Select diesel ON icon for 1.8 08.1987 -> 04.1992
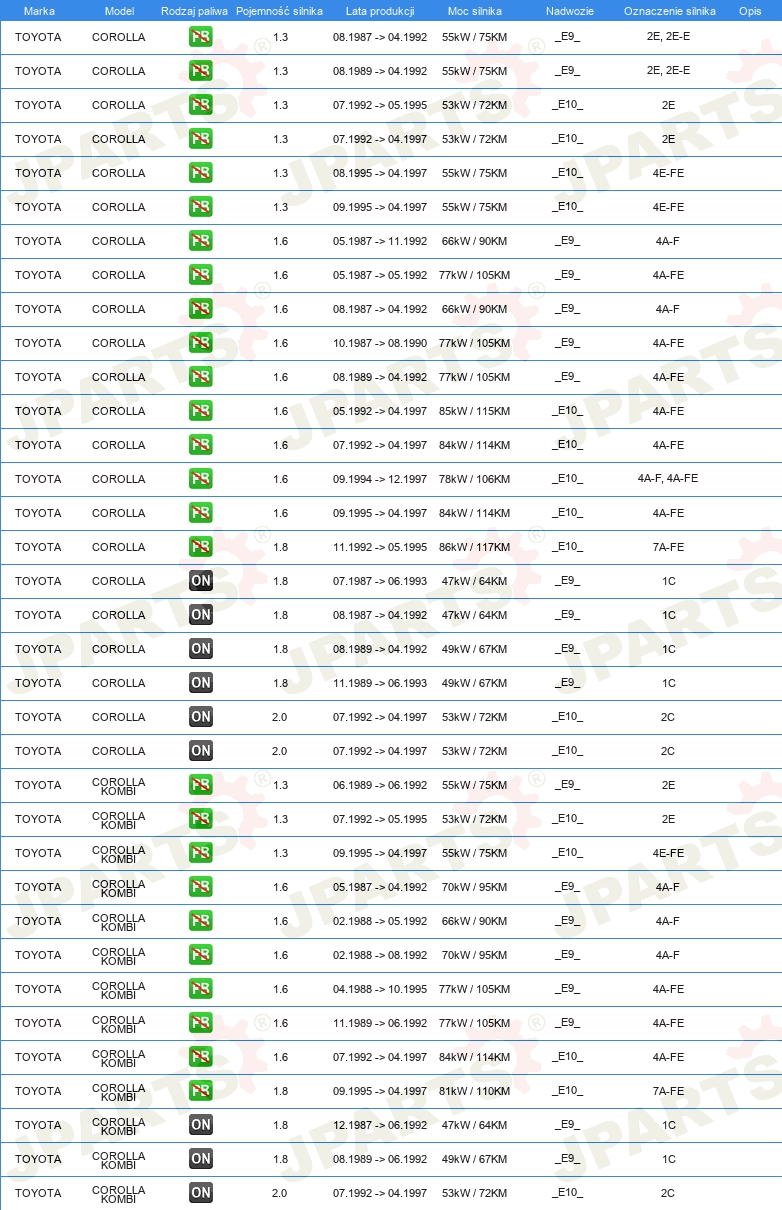 [x=201, y=615]
